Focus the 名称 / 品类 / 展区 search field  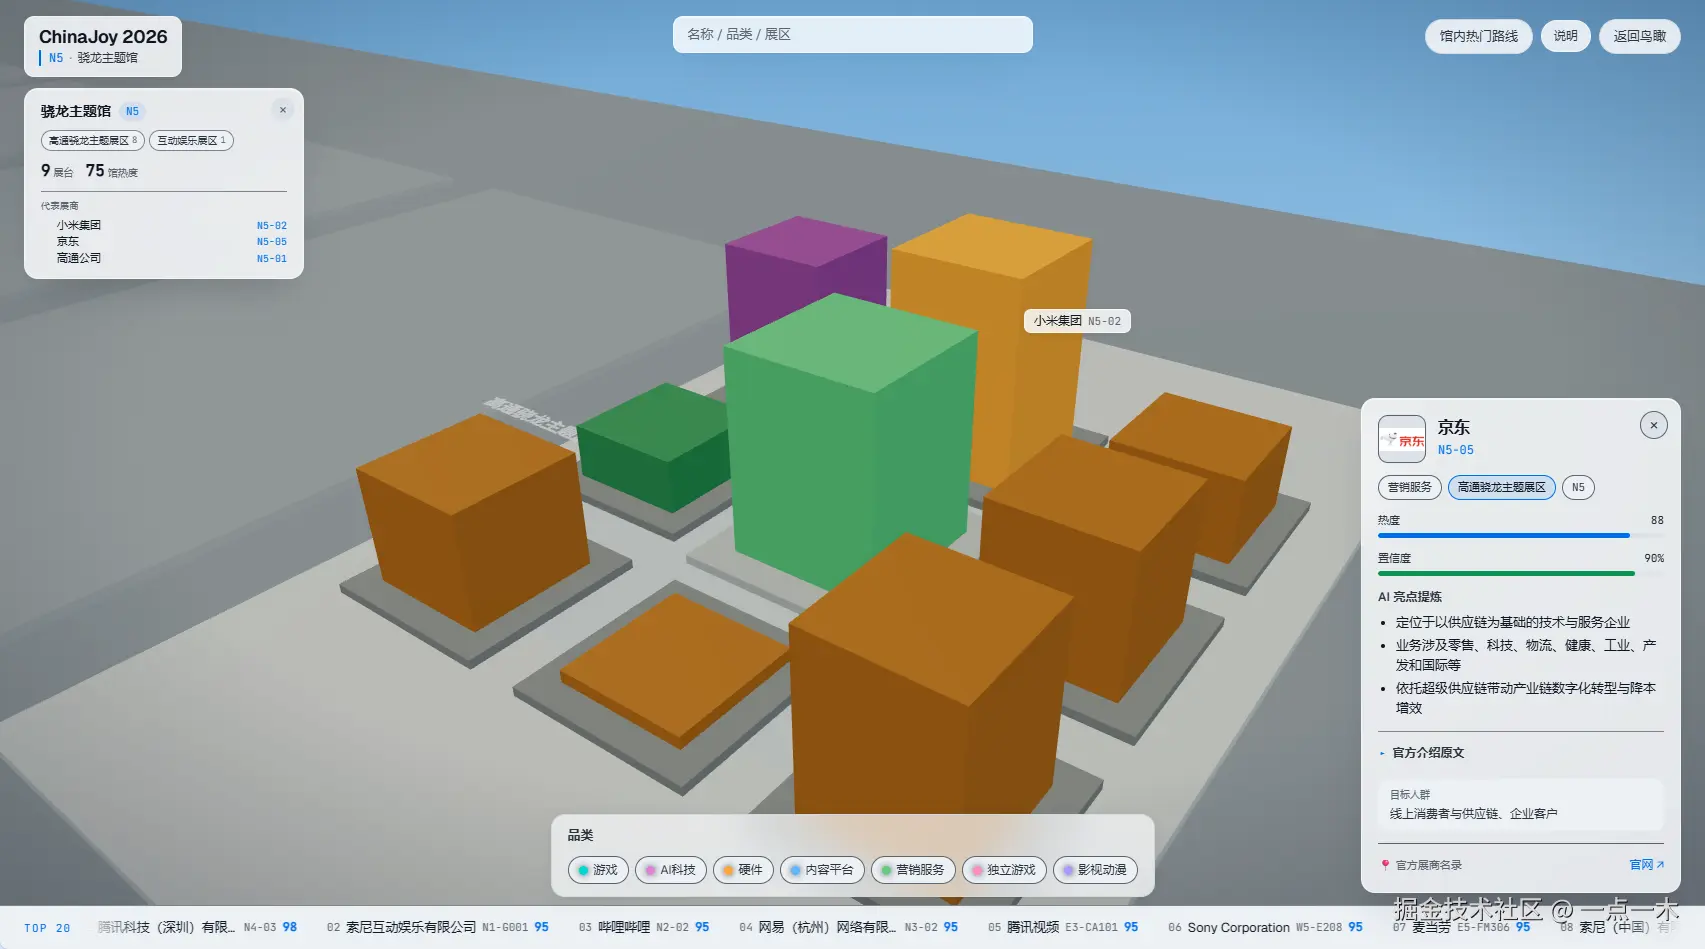(853, 35)
